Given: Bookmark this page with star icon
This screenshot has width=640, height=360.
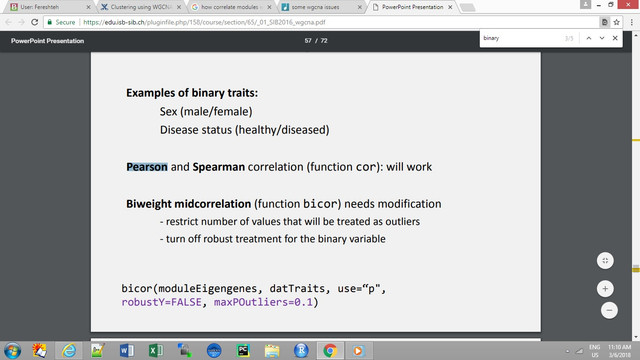Looking at the screenshot, I should click(x=616, y=22).
